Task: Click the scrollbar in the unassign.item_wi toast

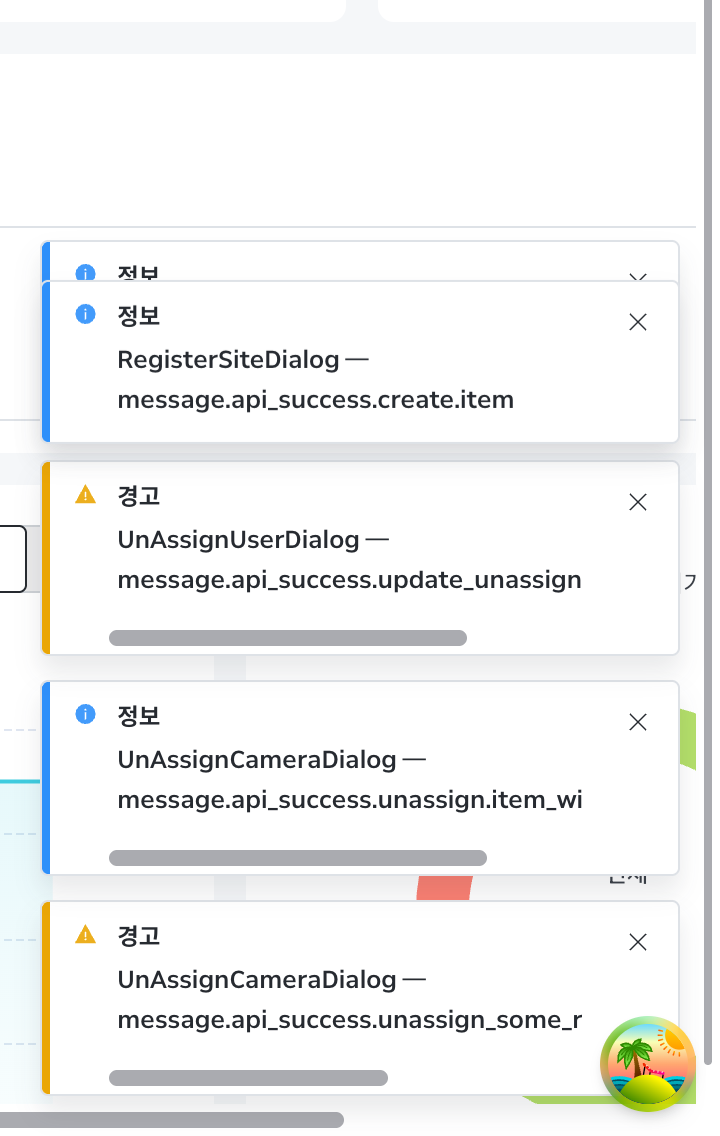Action: click(298, 858)
